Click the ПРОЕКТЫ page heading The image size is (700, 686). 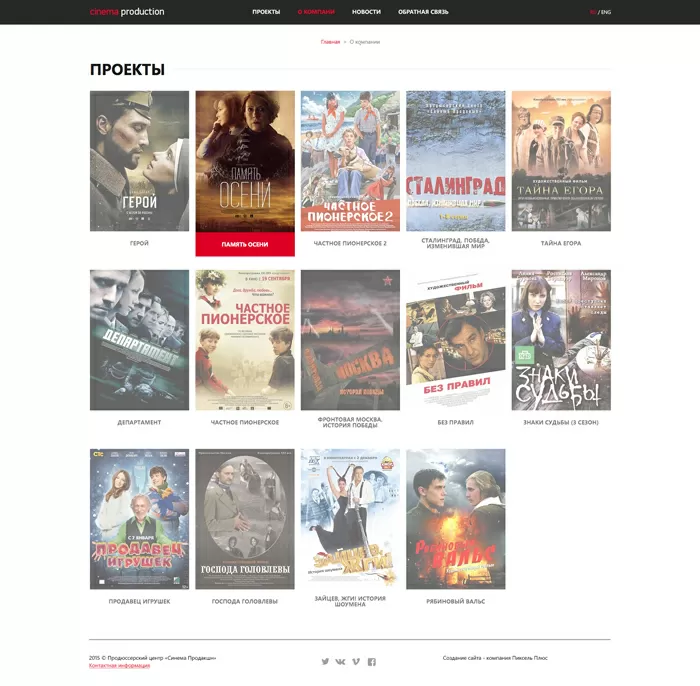click(x=127, y=69)
